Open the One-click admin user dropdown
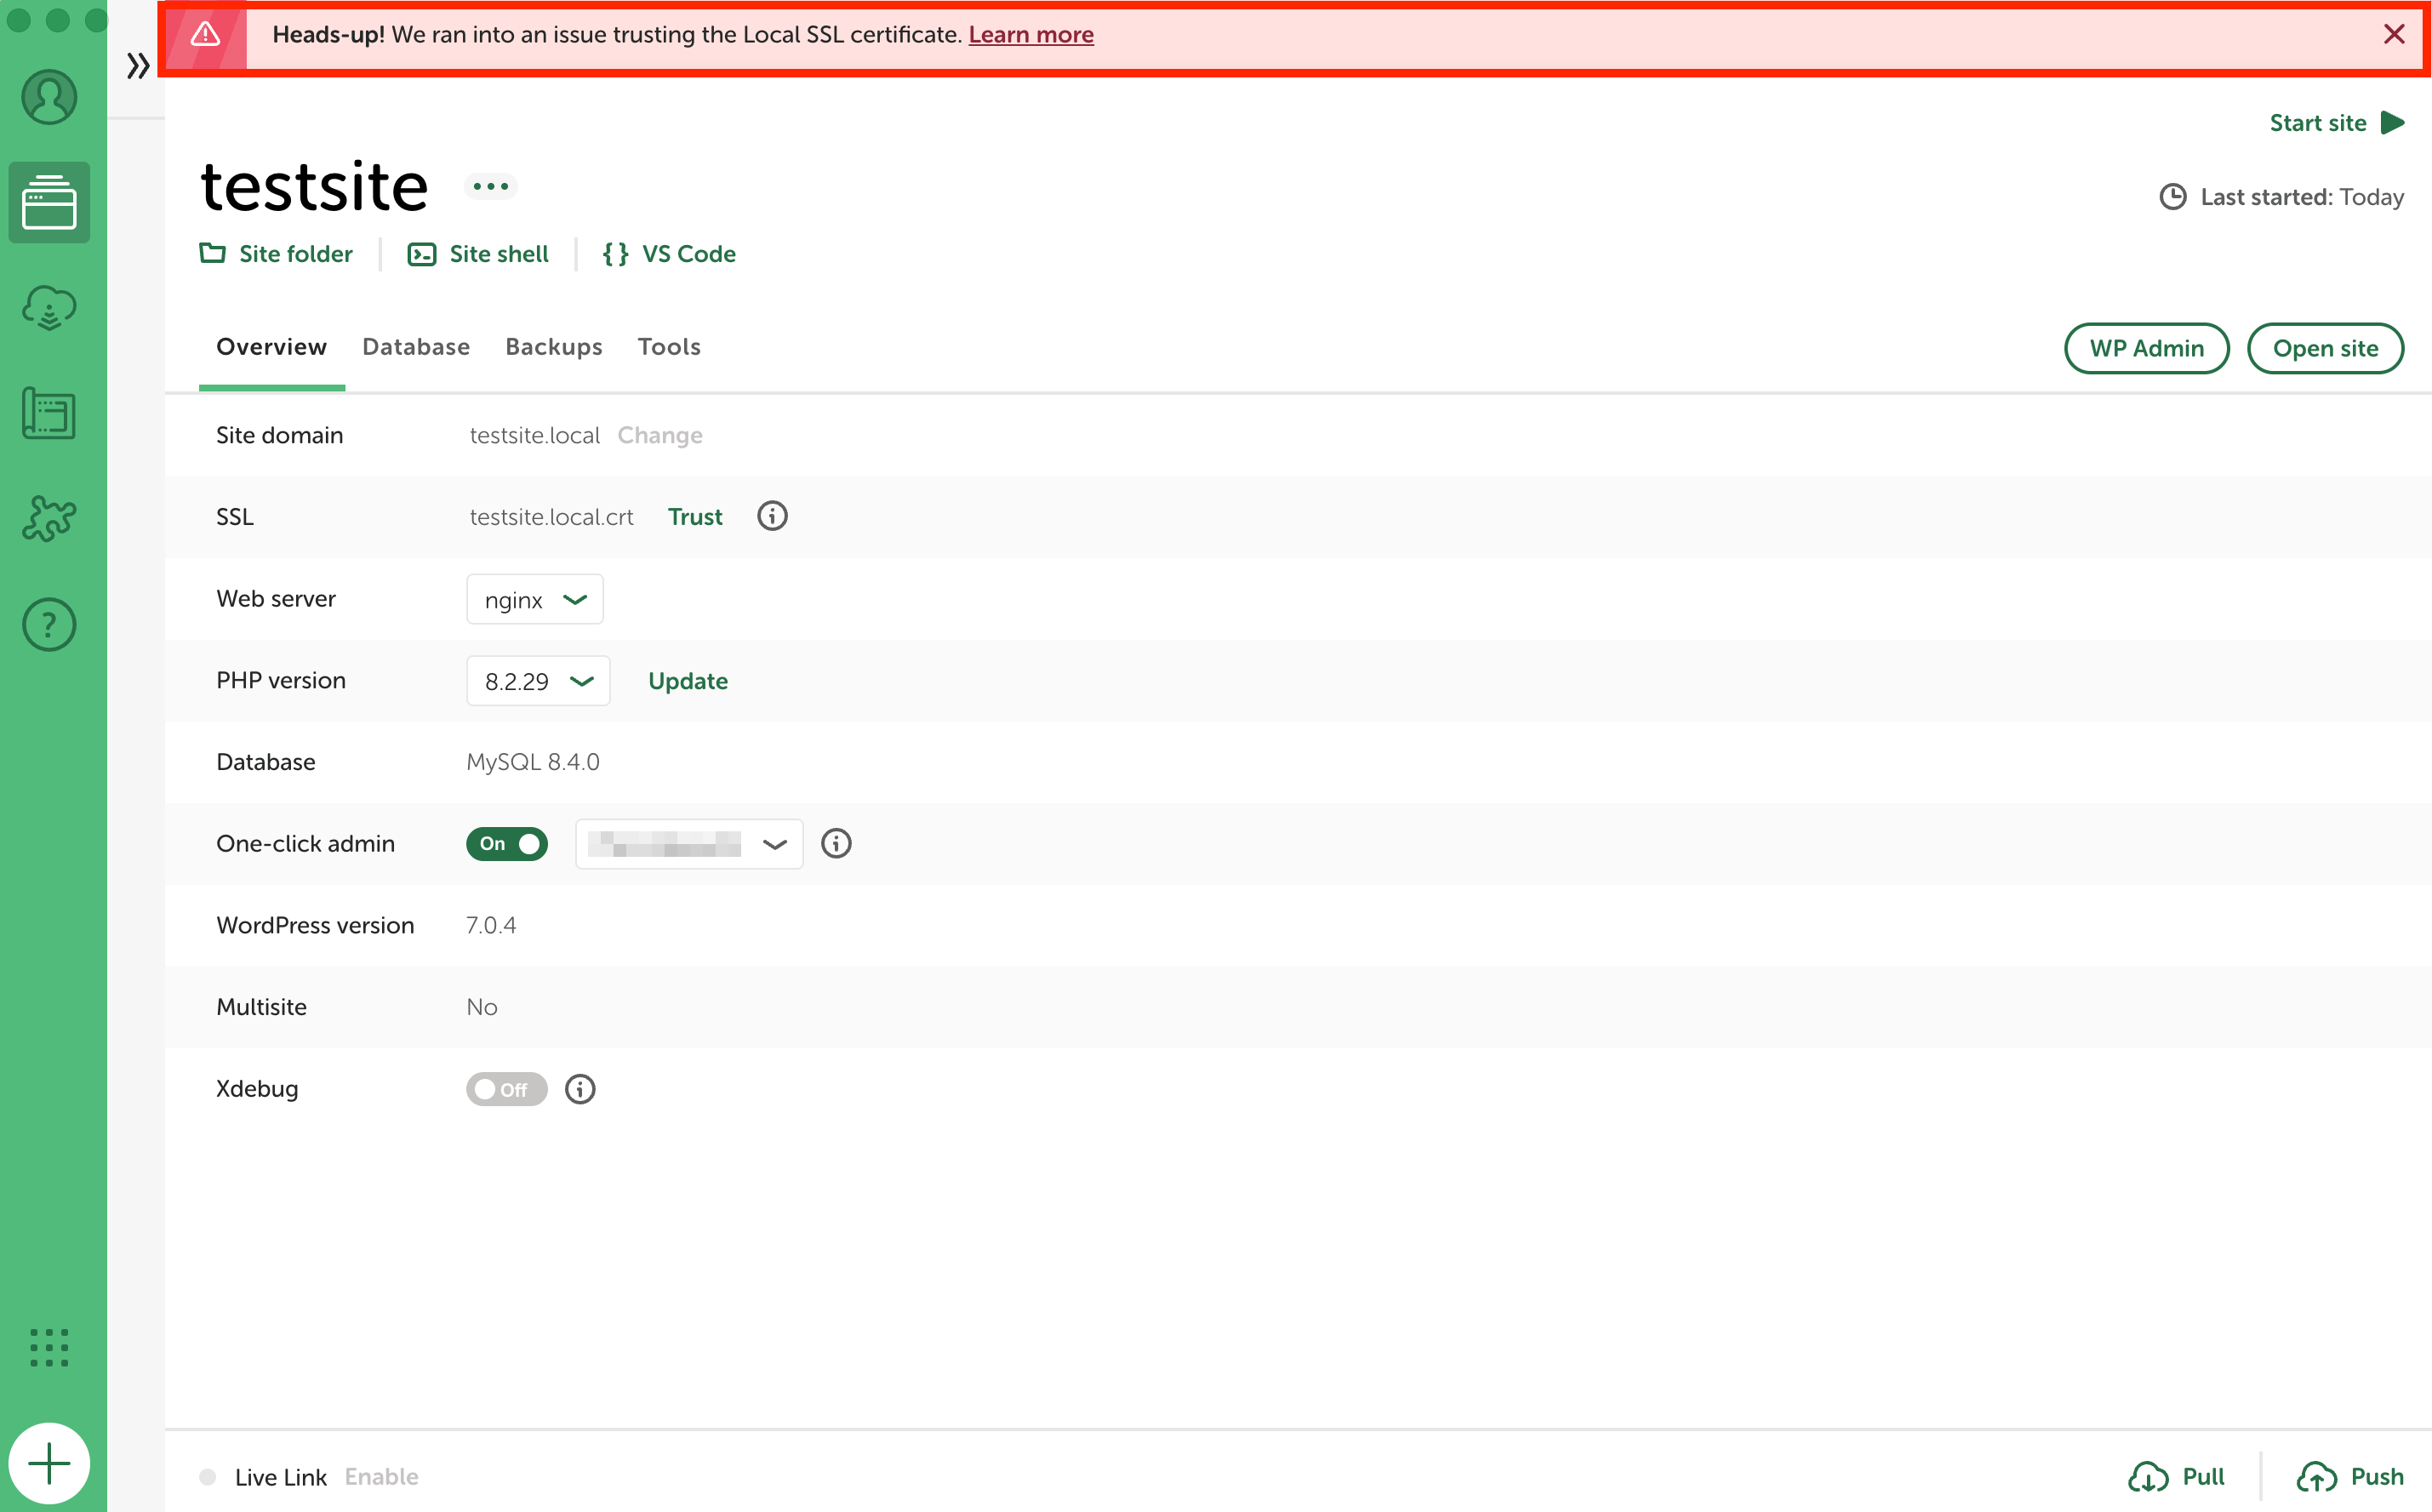Viewport: 2432px width, 1512px height. point(689,844)
